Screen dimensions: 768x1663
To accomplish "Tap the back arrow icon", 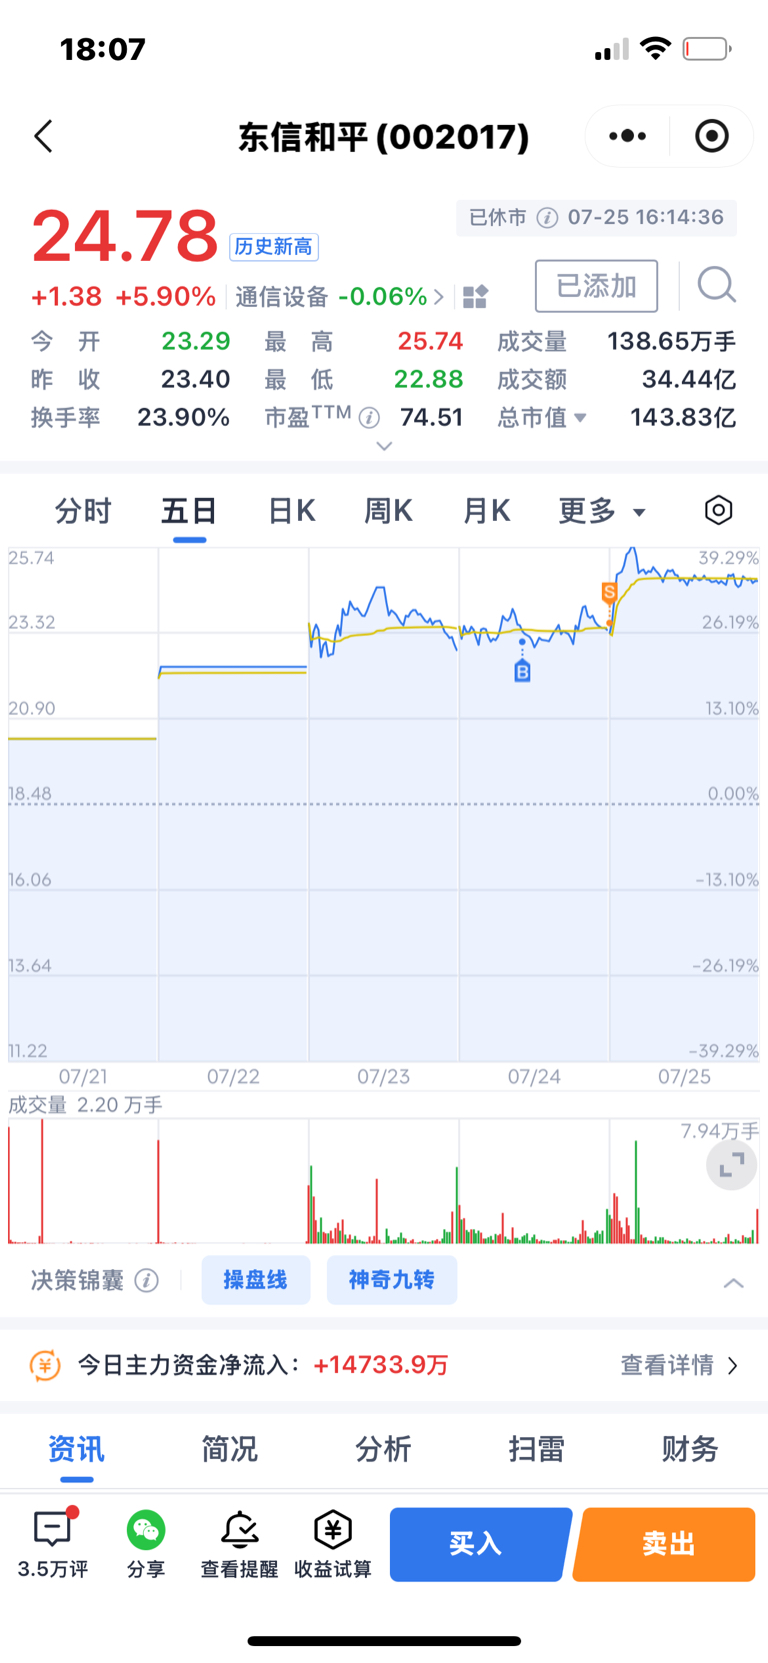I will 43,136.
